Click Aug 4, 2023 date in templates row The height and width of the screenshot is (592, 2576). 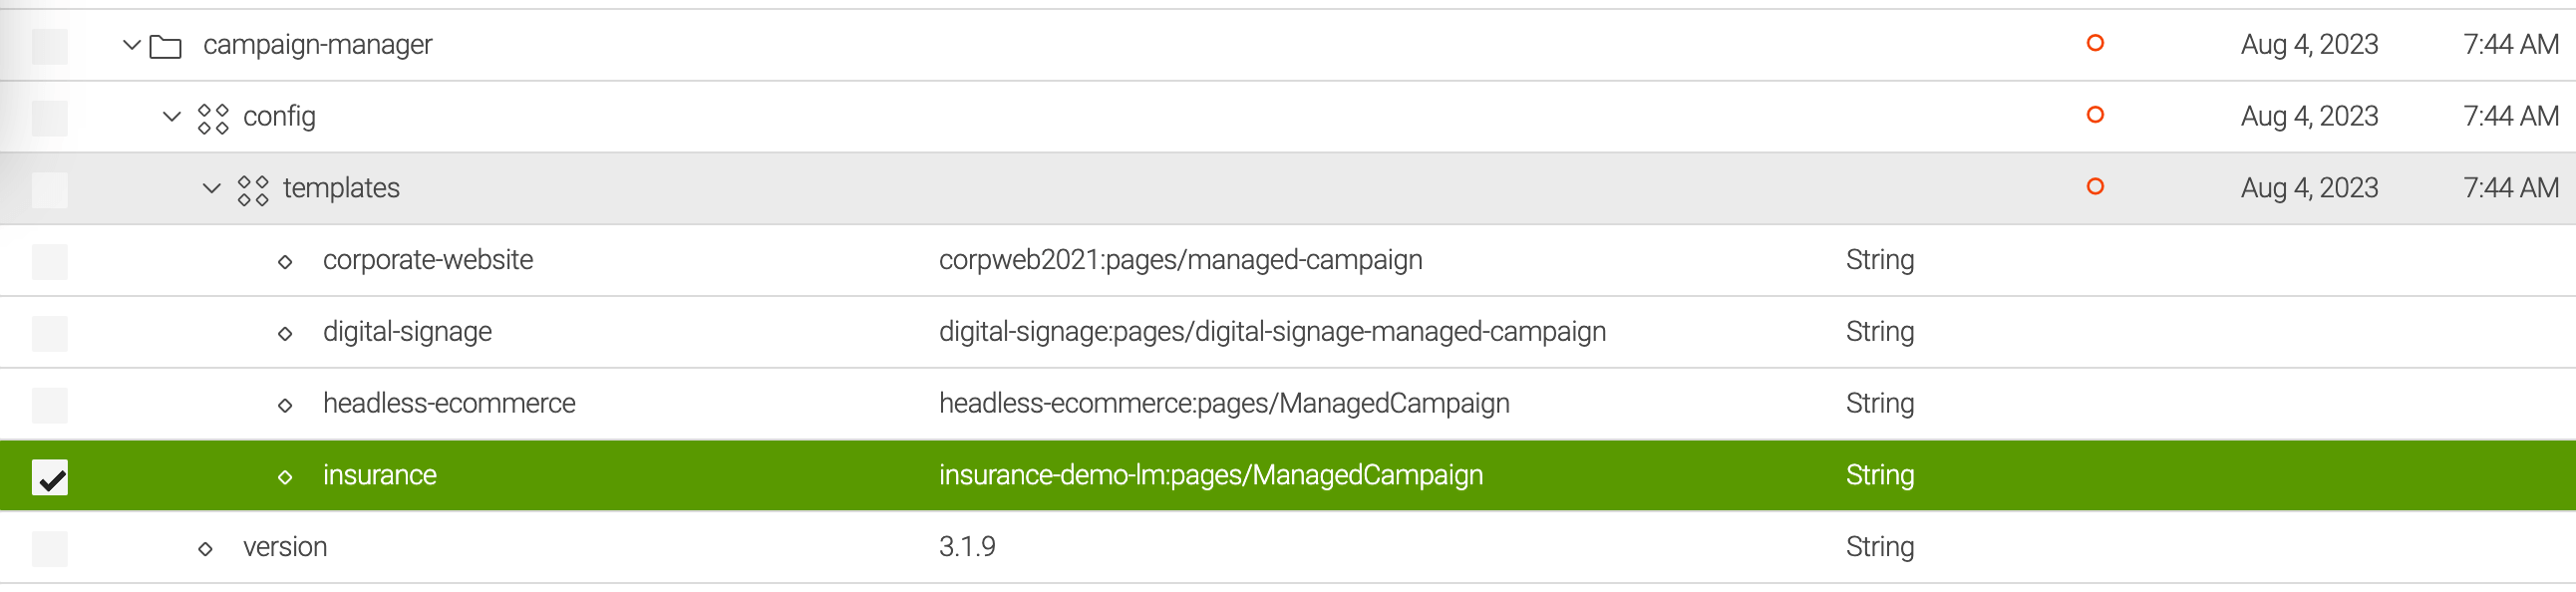tap(2309, 188)
